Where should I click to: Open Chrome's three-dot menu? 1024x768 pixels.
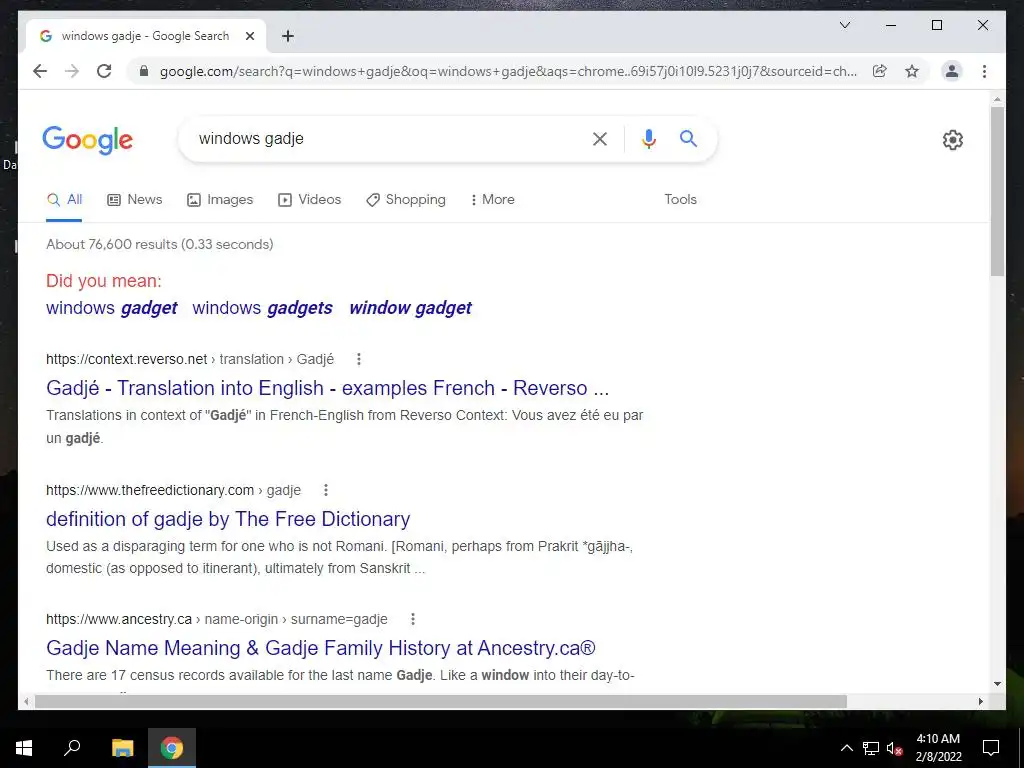(x=984, y=71)
